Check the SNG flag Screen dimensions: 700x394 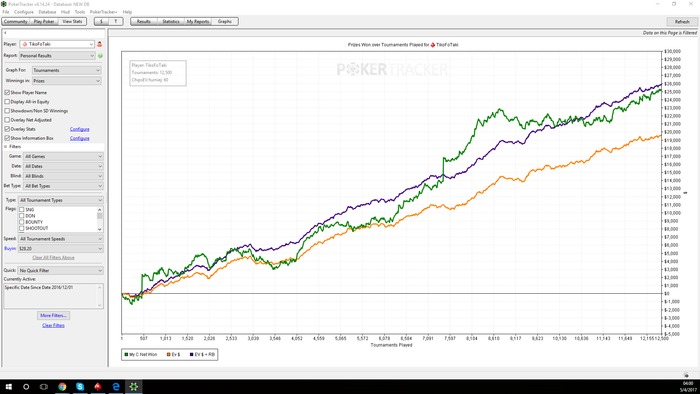[21, 209]
